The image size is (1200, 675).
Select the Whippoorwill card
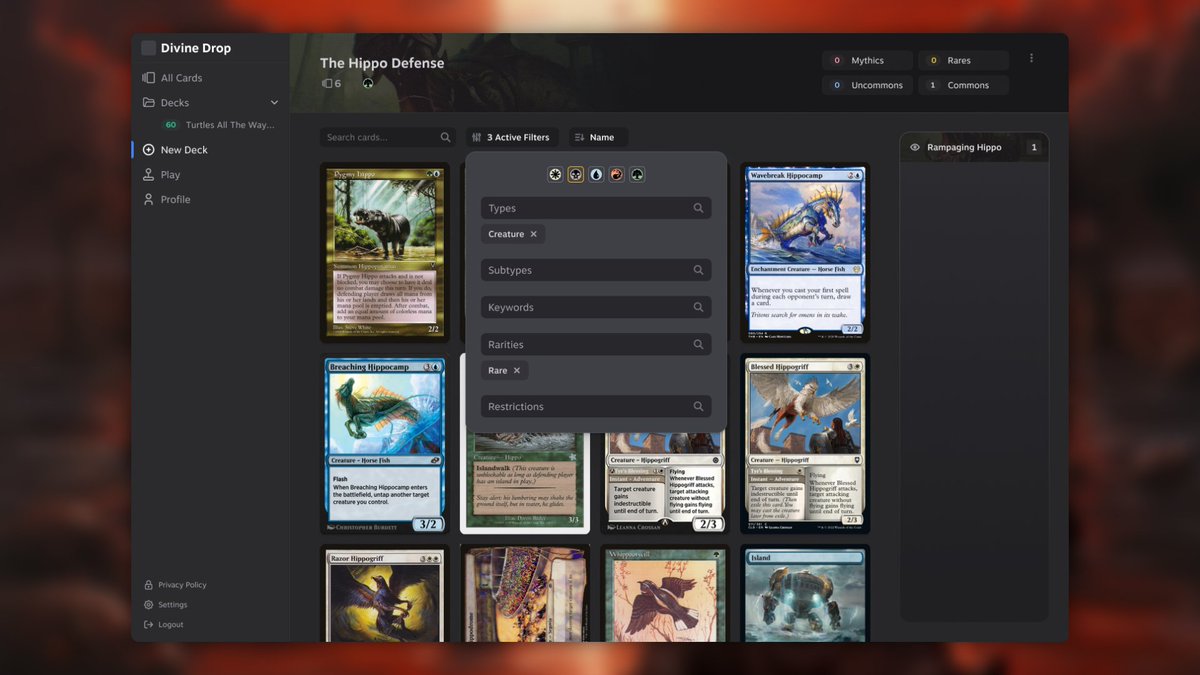tap(665, 593)
